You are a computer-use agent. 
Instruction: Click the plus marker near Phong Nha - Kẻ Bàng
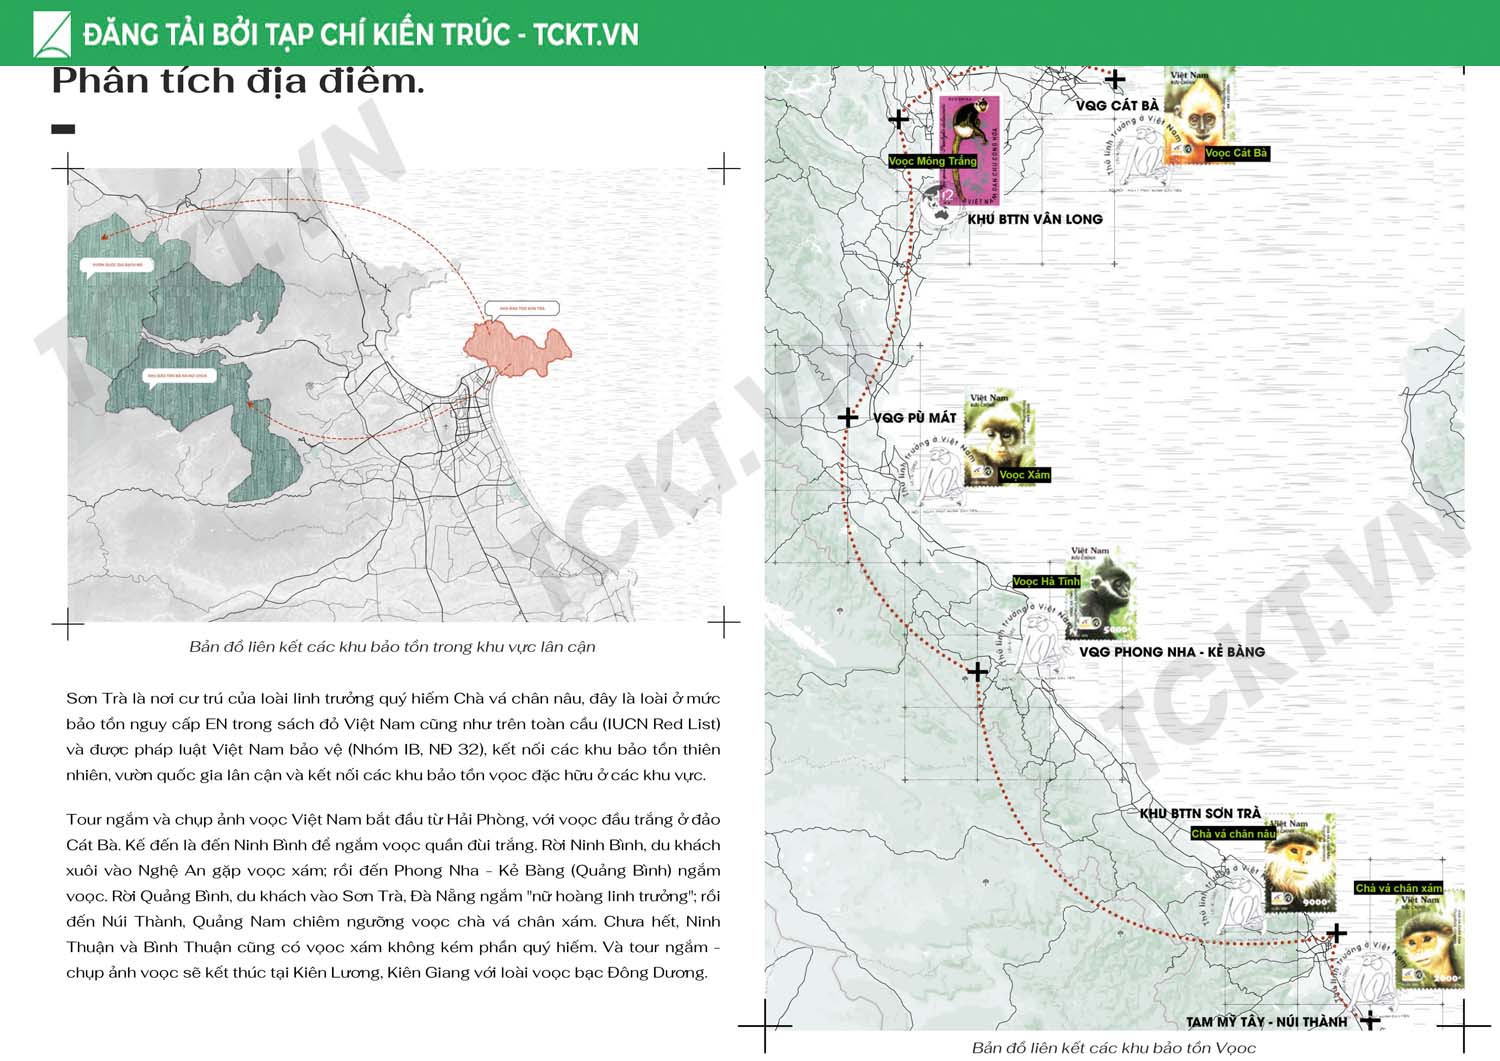pyautogui.click(x=978, y=671)
